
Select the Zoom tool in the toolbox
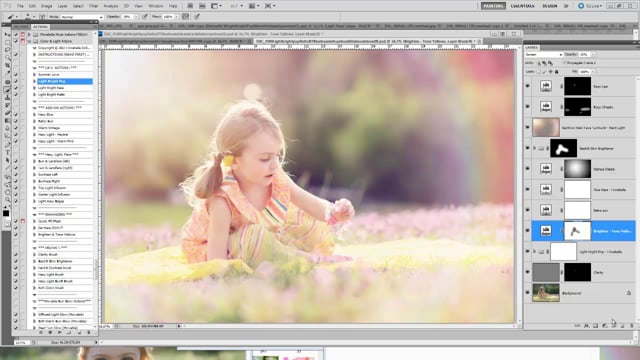coord(7,200)
